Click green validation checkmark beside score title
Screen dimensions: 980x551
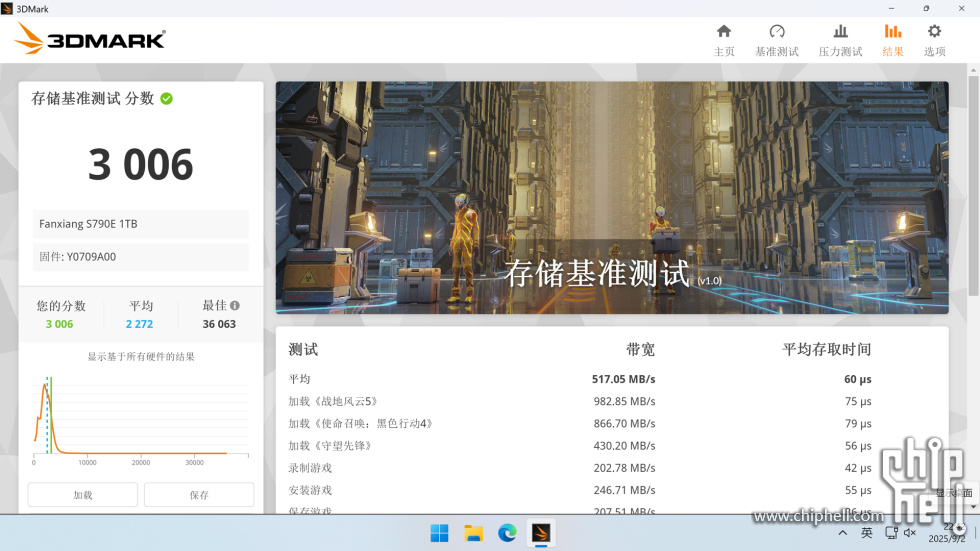tap(167, 98)
